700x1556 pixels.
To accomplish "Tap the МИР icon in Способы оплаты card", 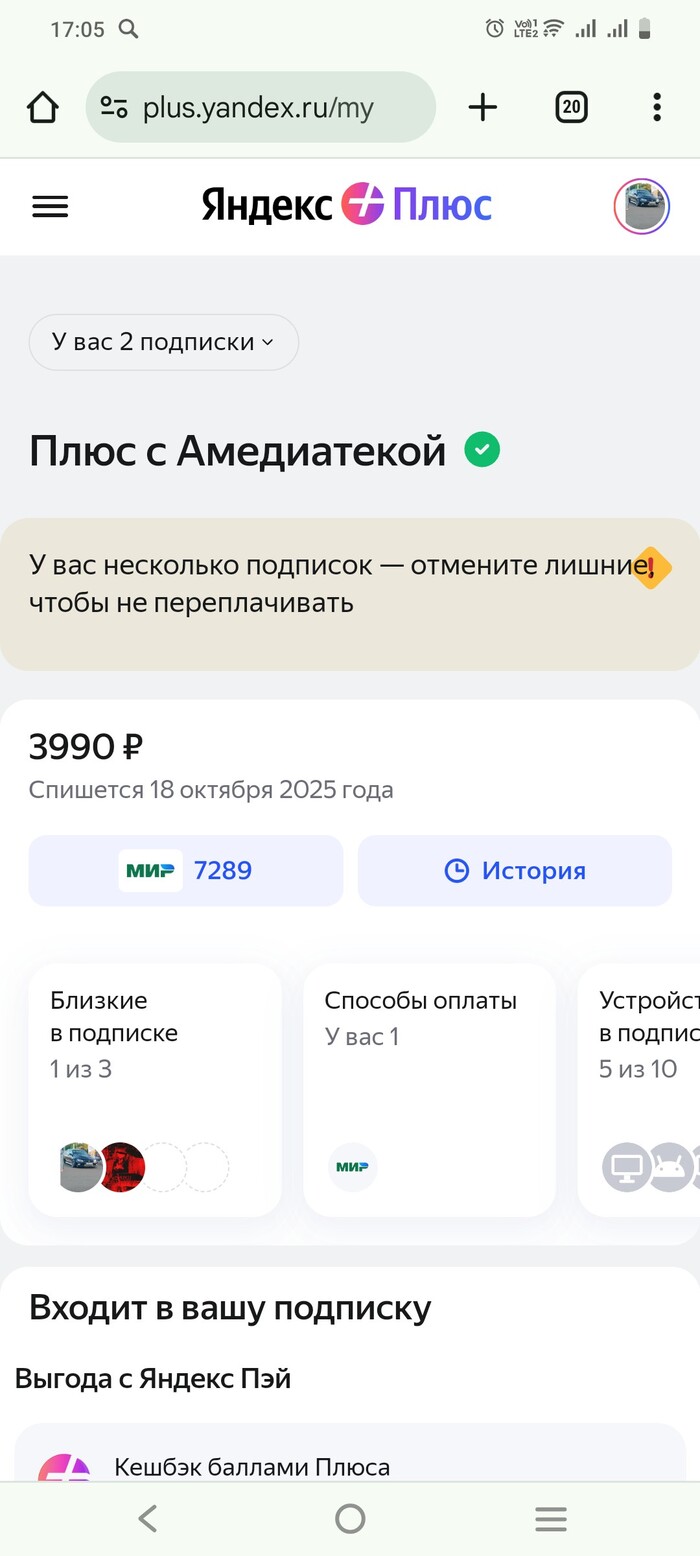I will pyautogui.click(x=351, y=1166).
